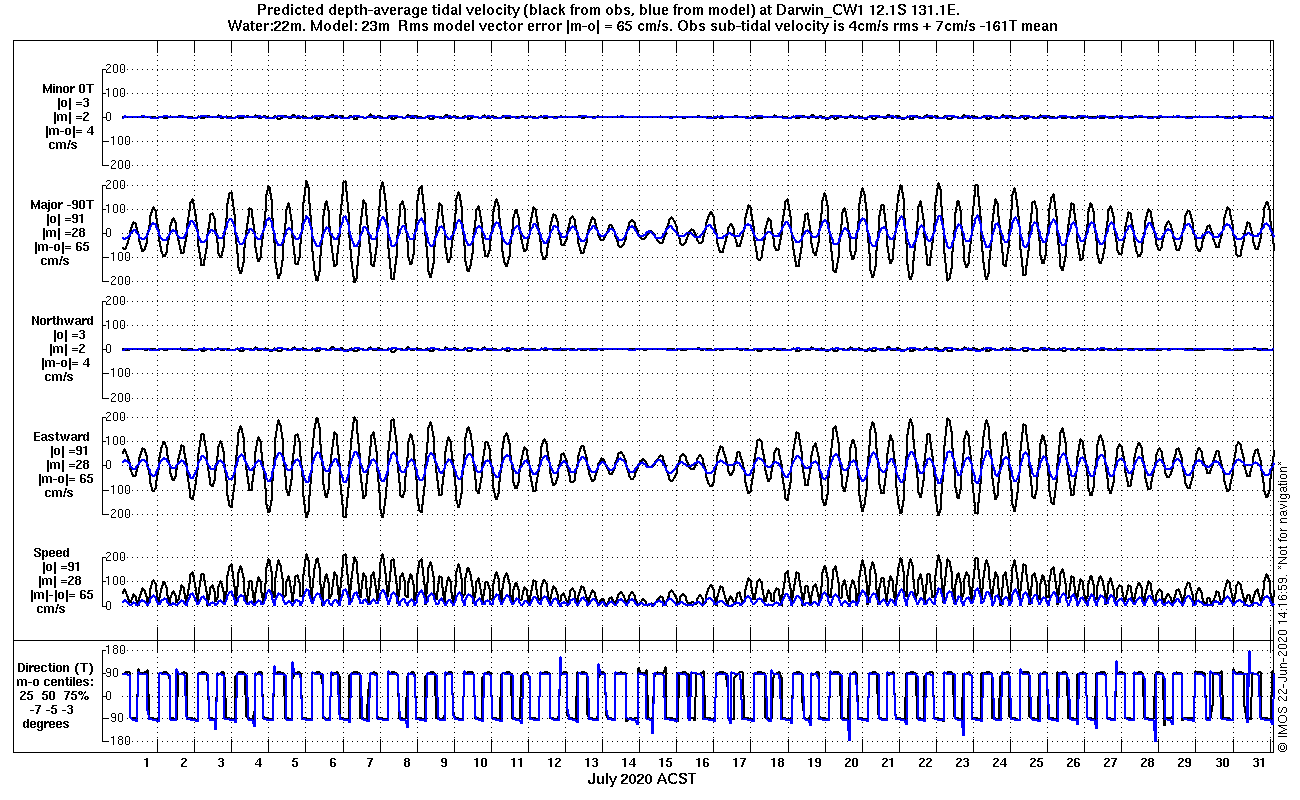Click 'cm/s' unit under the Speed label
The width and height of the screenshot is (1300, 800).
point(52,609)
